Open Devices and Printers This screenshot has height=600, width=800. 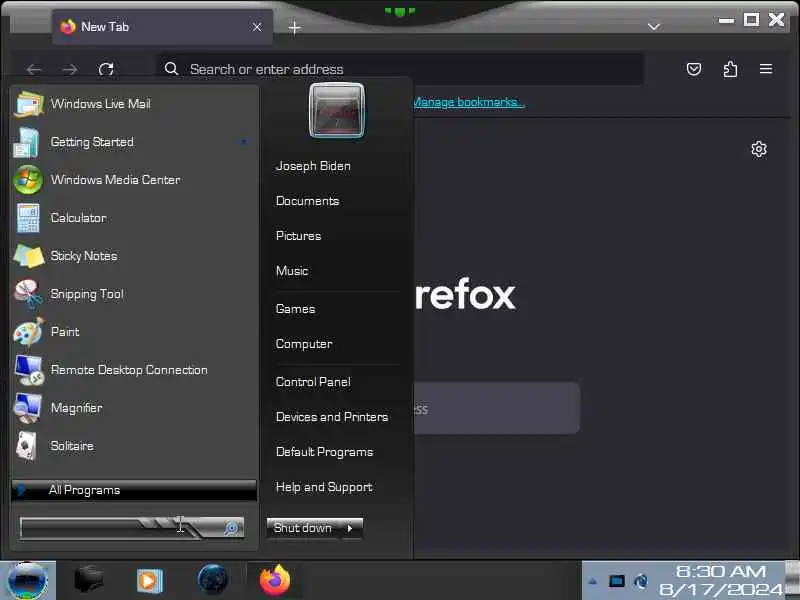(332, 417)
